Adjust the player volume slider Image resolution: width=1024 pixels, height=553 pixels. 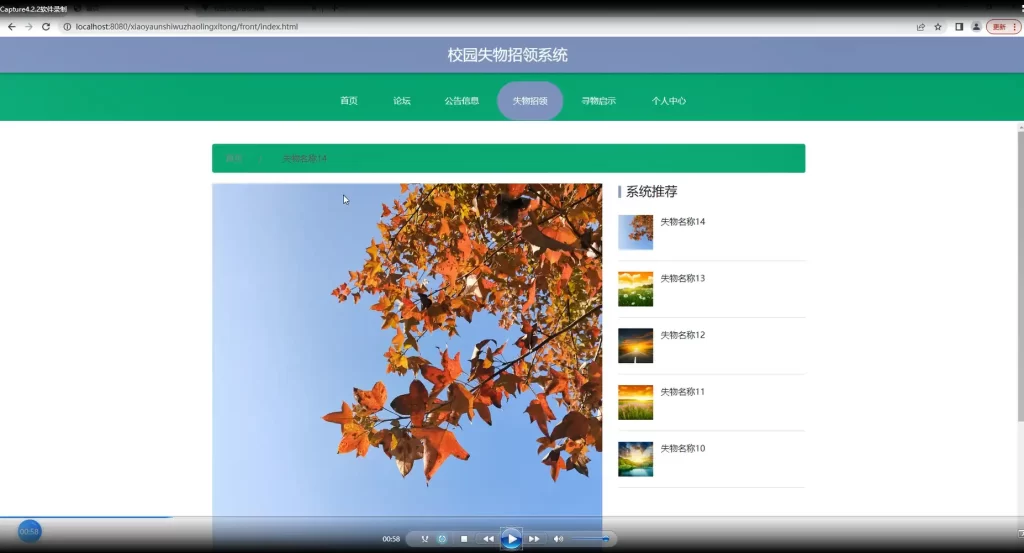tap(590, 539)
